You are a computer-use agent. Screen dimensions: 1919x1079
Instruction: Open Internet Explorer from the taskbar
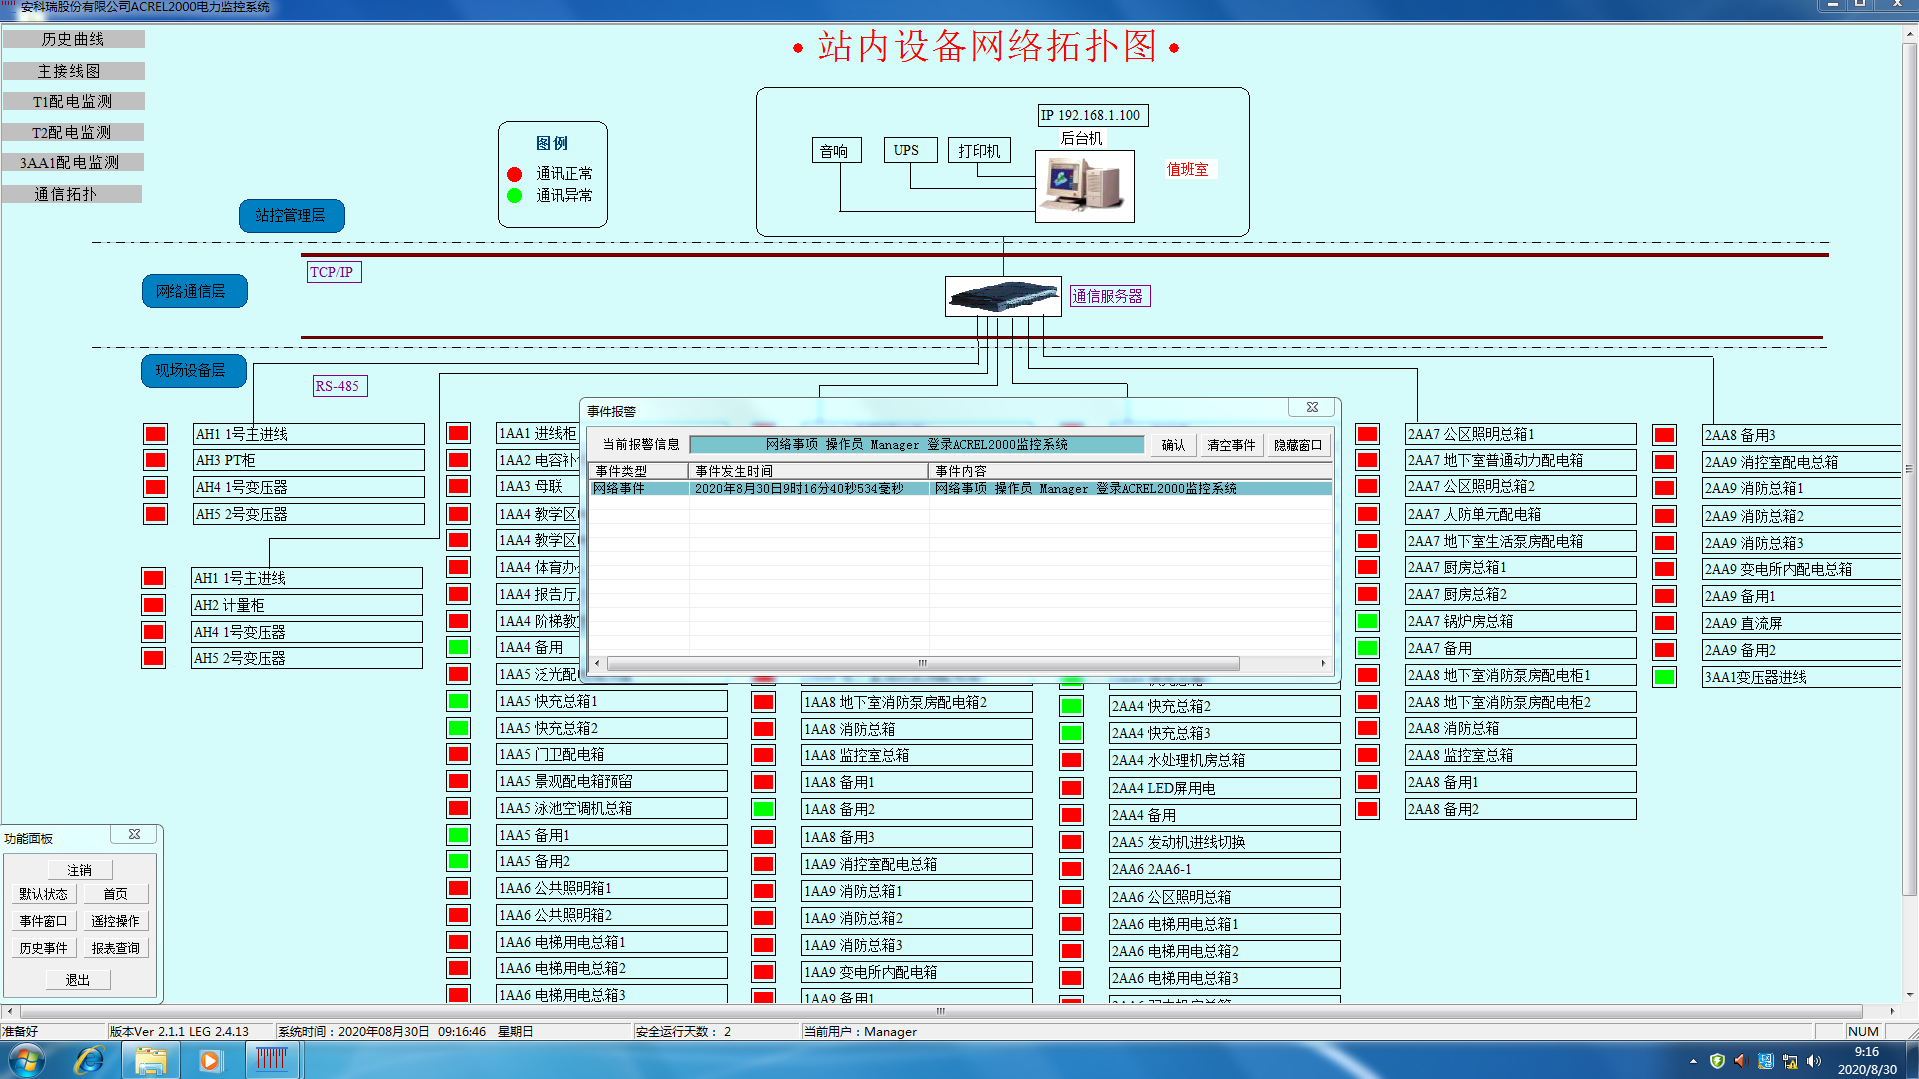[x=89, y=1059]
